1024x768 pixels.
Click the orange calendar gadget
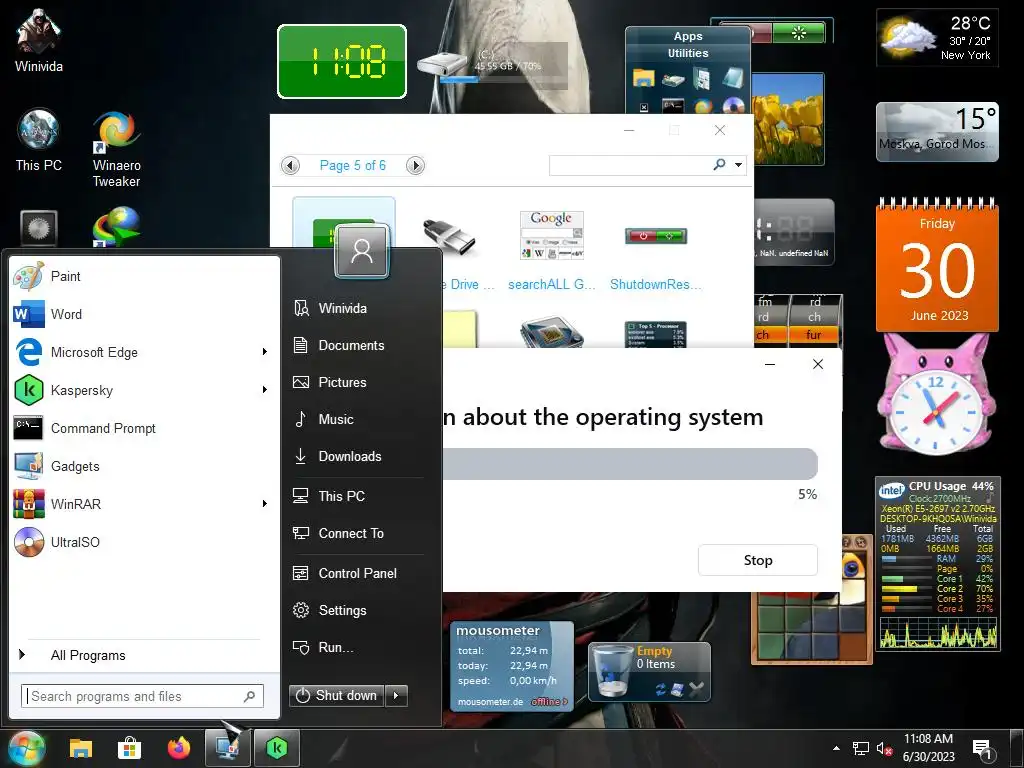click(x=937, y=265)
